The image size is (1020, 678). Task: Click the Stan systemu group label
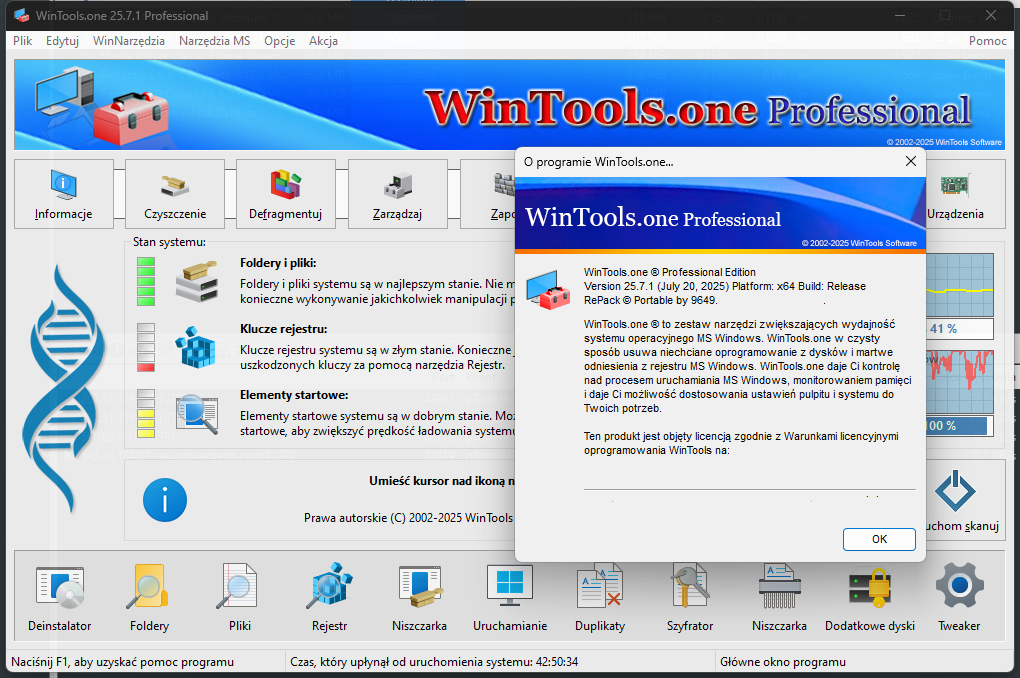169,242
